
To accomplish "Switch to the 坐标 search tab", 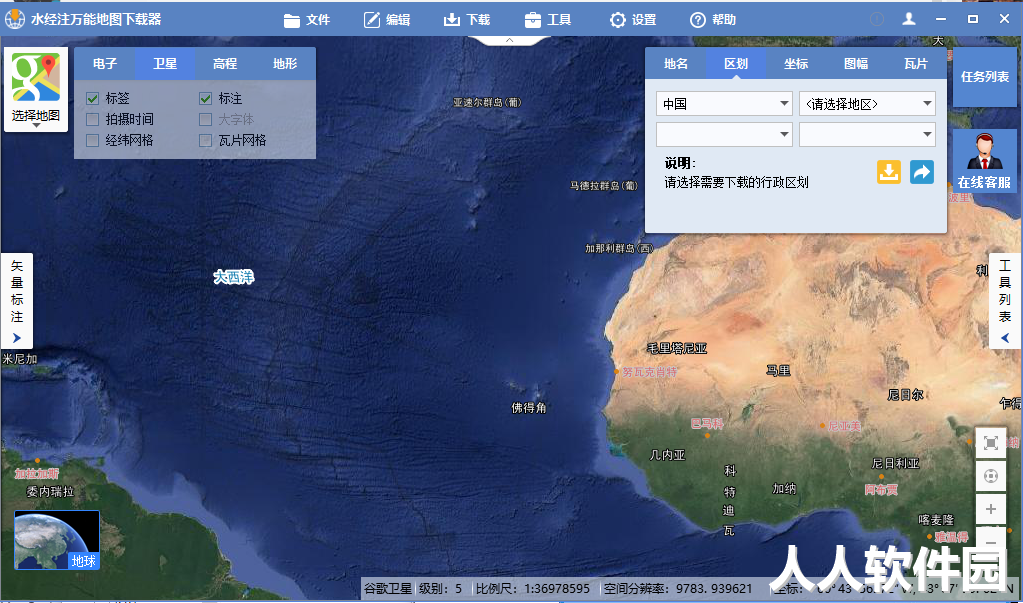I will coord(796,63).
